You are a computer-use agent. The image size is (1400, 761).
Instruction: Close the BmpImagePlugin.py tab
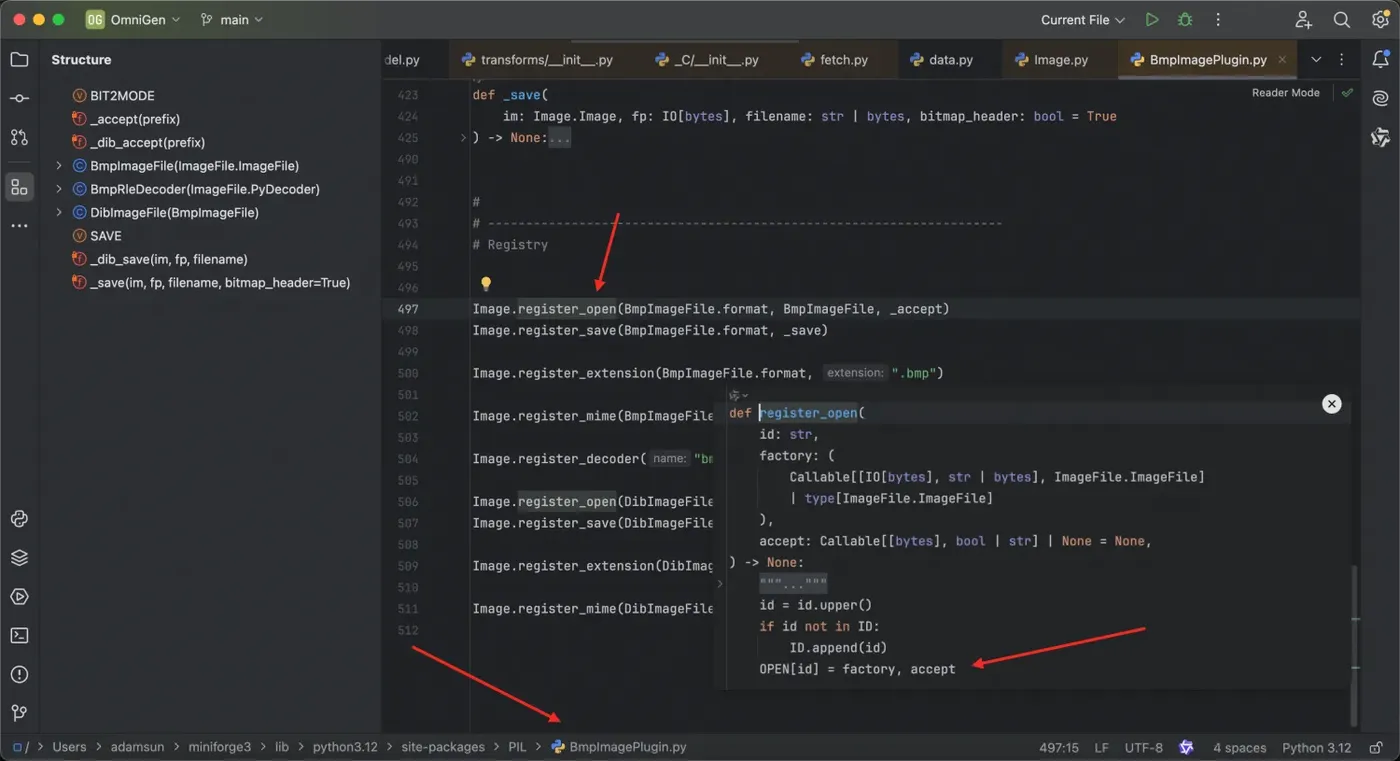tap(1282, 60)
